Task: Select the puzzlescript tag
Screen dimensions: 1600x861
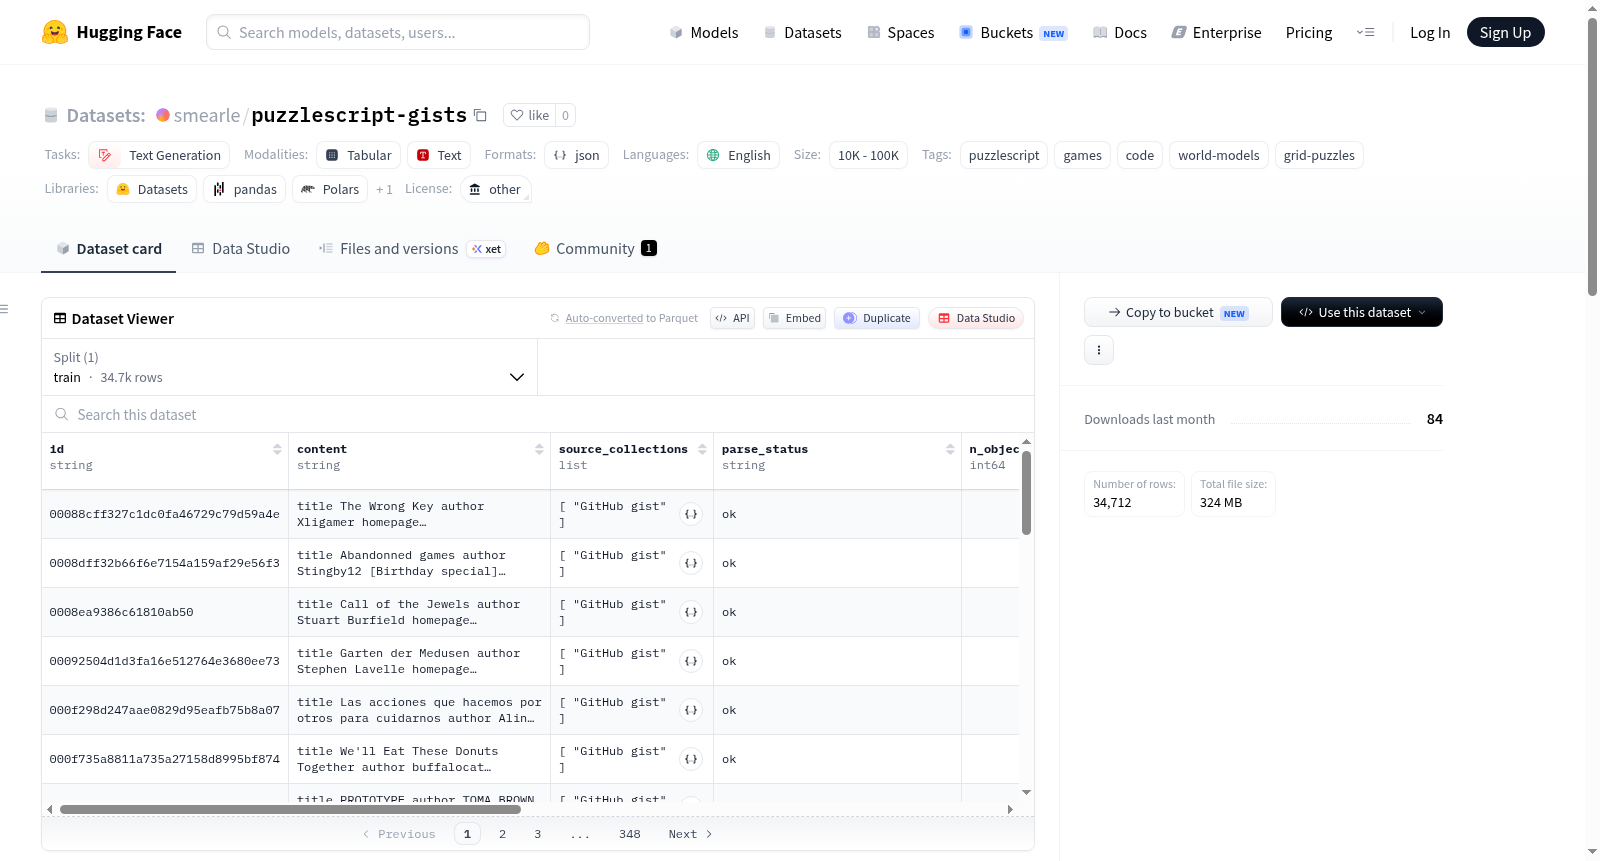Action: pyautogui.click(x=1004, y=155)
